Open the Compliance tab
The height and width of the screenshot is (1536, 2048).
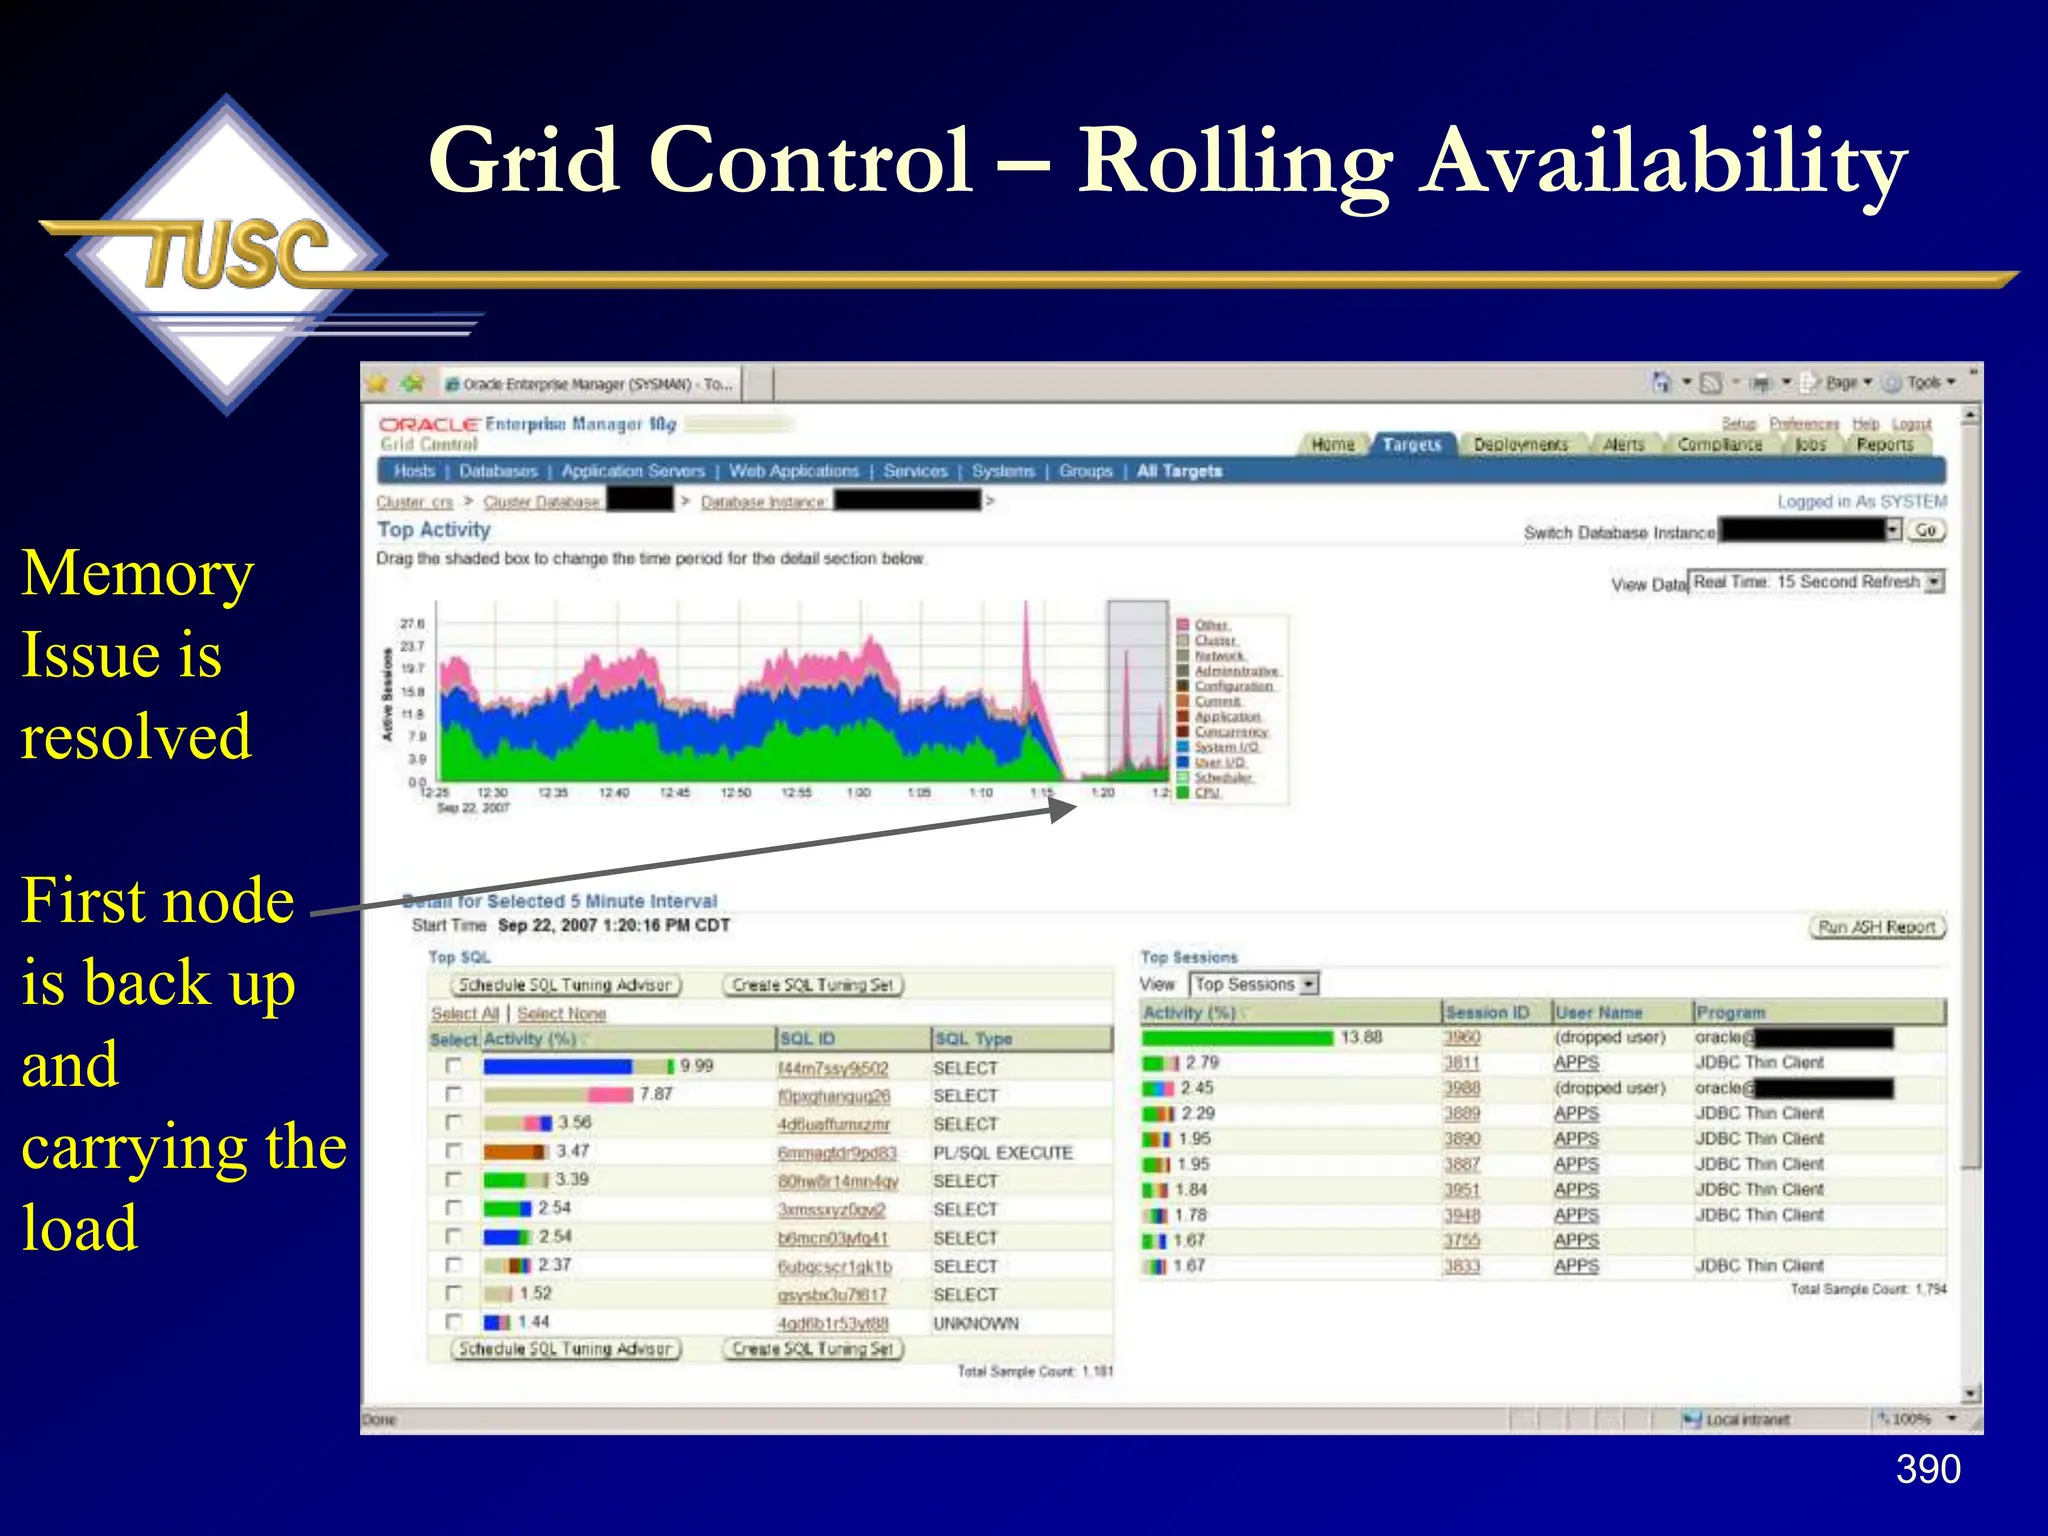1720,445
